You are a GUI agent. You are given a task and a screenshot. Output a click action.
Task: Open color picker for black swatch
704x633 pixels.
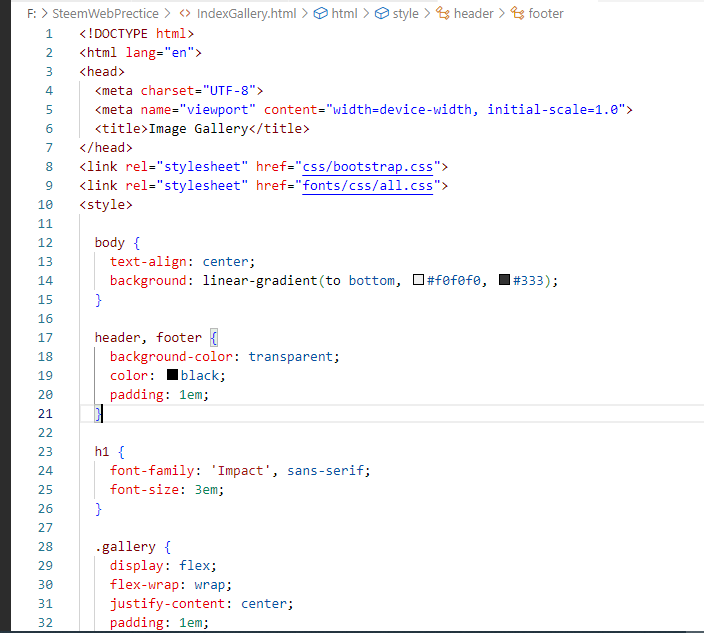pyautogui.click(x=172, y=375)
